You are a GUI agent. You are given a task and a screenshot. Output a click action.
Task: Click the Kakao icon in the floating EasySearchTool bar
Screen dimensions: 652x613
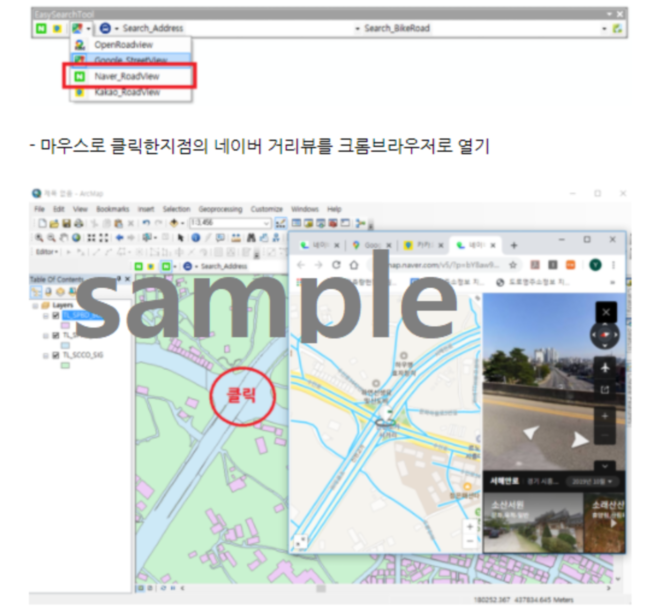(x=57, y=28)
